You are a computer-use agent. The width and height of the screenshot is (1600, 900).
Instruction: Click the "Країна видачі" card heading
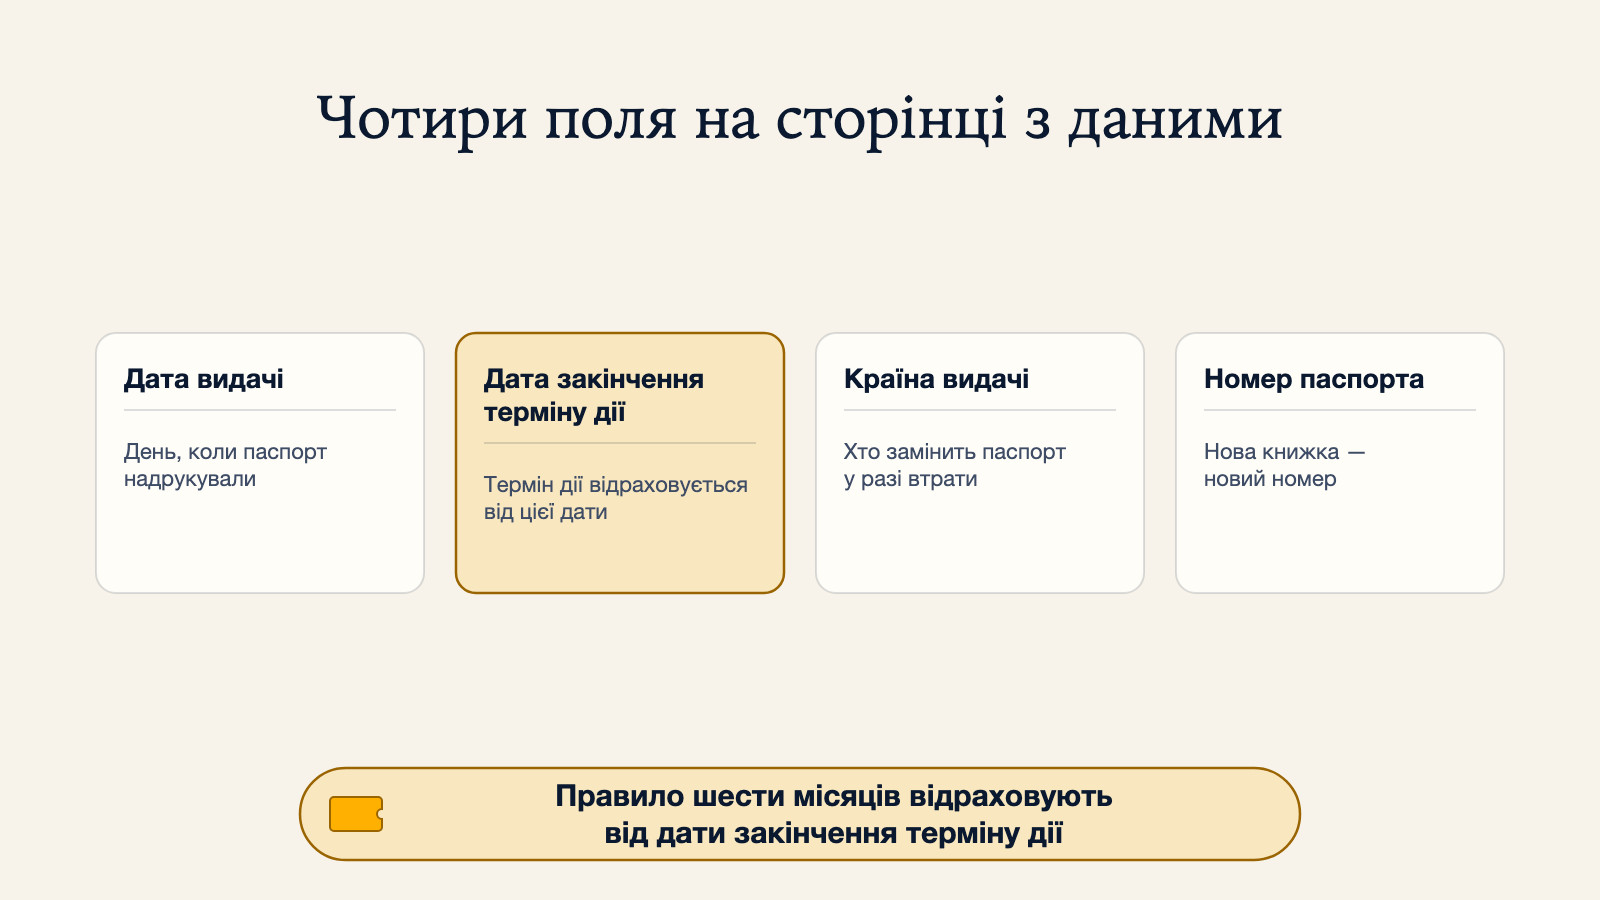936,379
